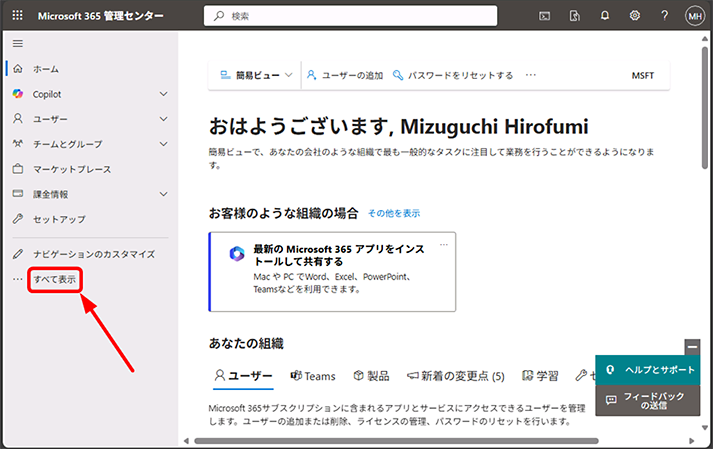Click the search magnifier icon
The height and width of the screenshot is (449, 713).
click(219, 16)
